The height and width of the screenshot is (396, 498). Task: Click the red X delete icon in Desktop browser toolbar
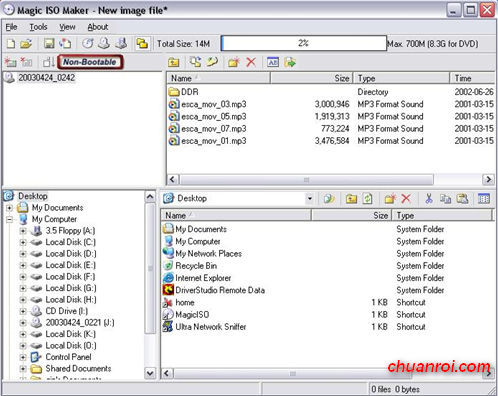click(406, 199)
